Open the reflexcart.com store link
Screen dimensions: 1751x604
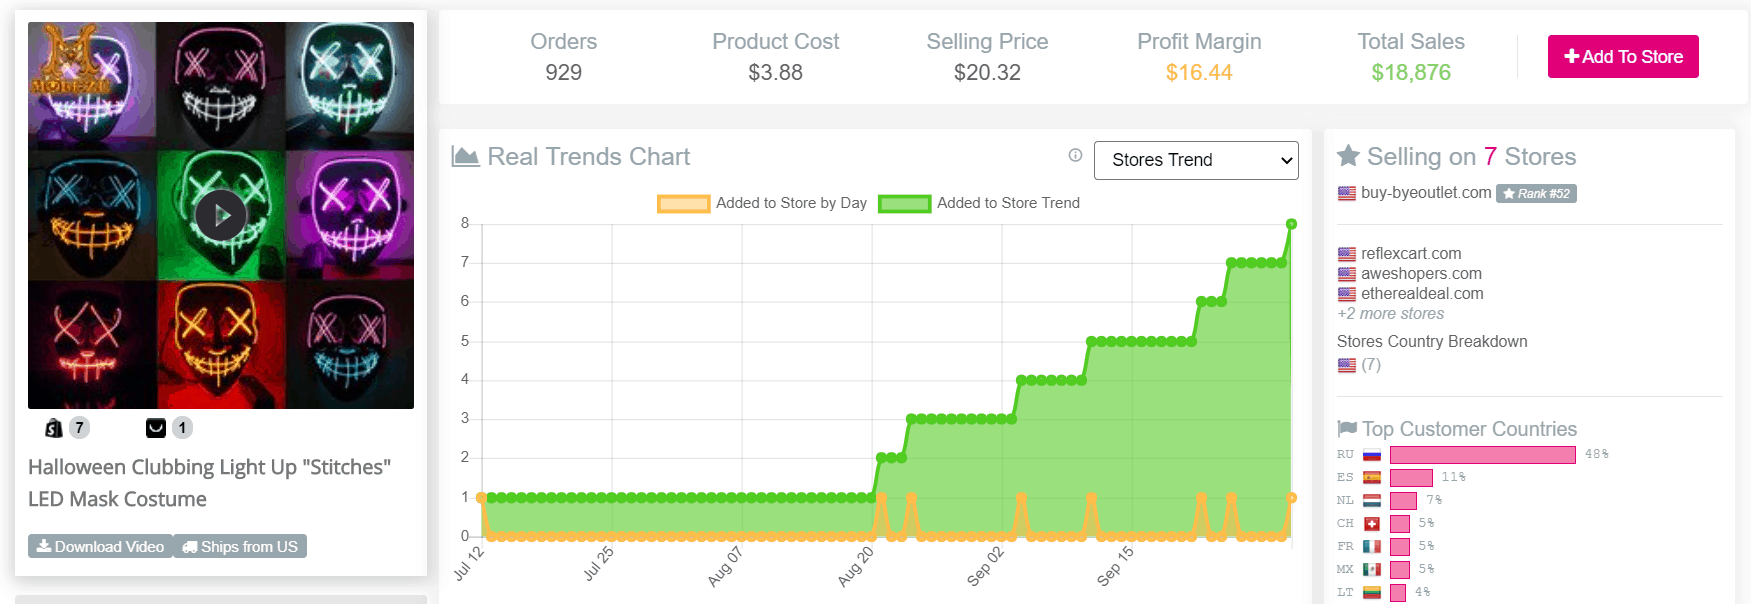1410,254
